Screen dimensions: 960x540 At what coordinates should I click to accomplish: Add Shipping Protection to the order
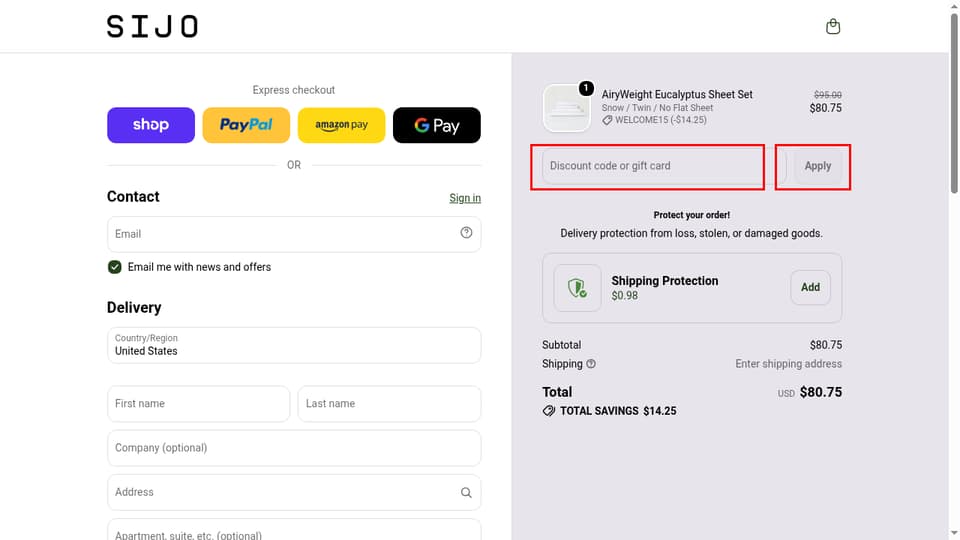click(810, 287)
